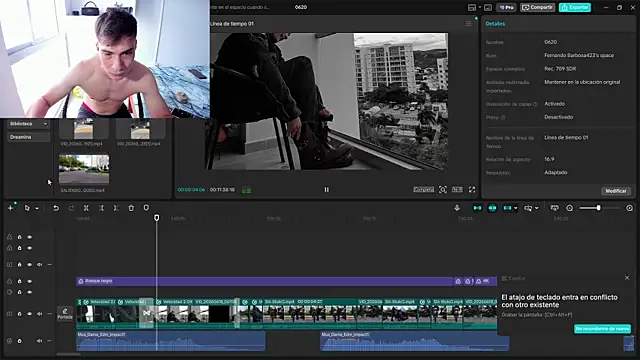Pause playback in the preview player
The image size is (640, 360).
click(x=327, y=189)
